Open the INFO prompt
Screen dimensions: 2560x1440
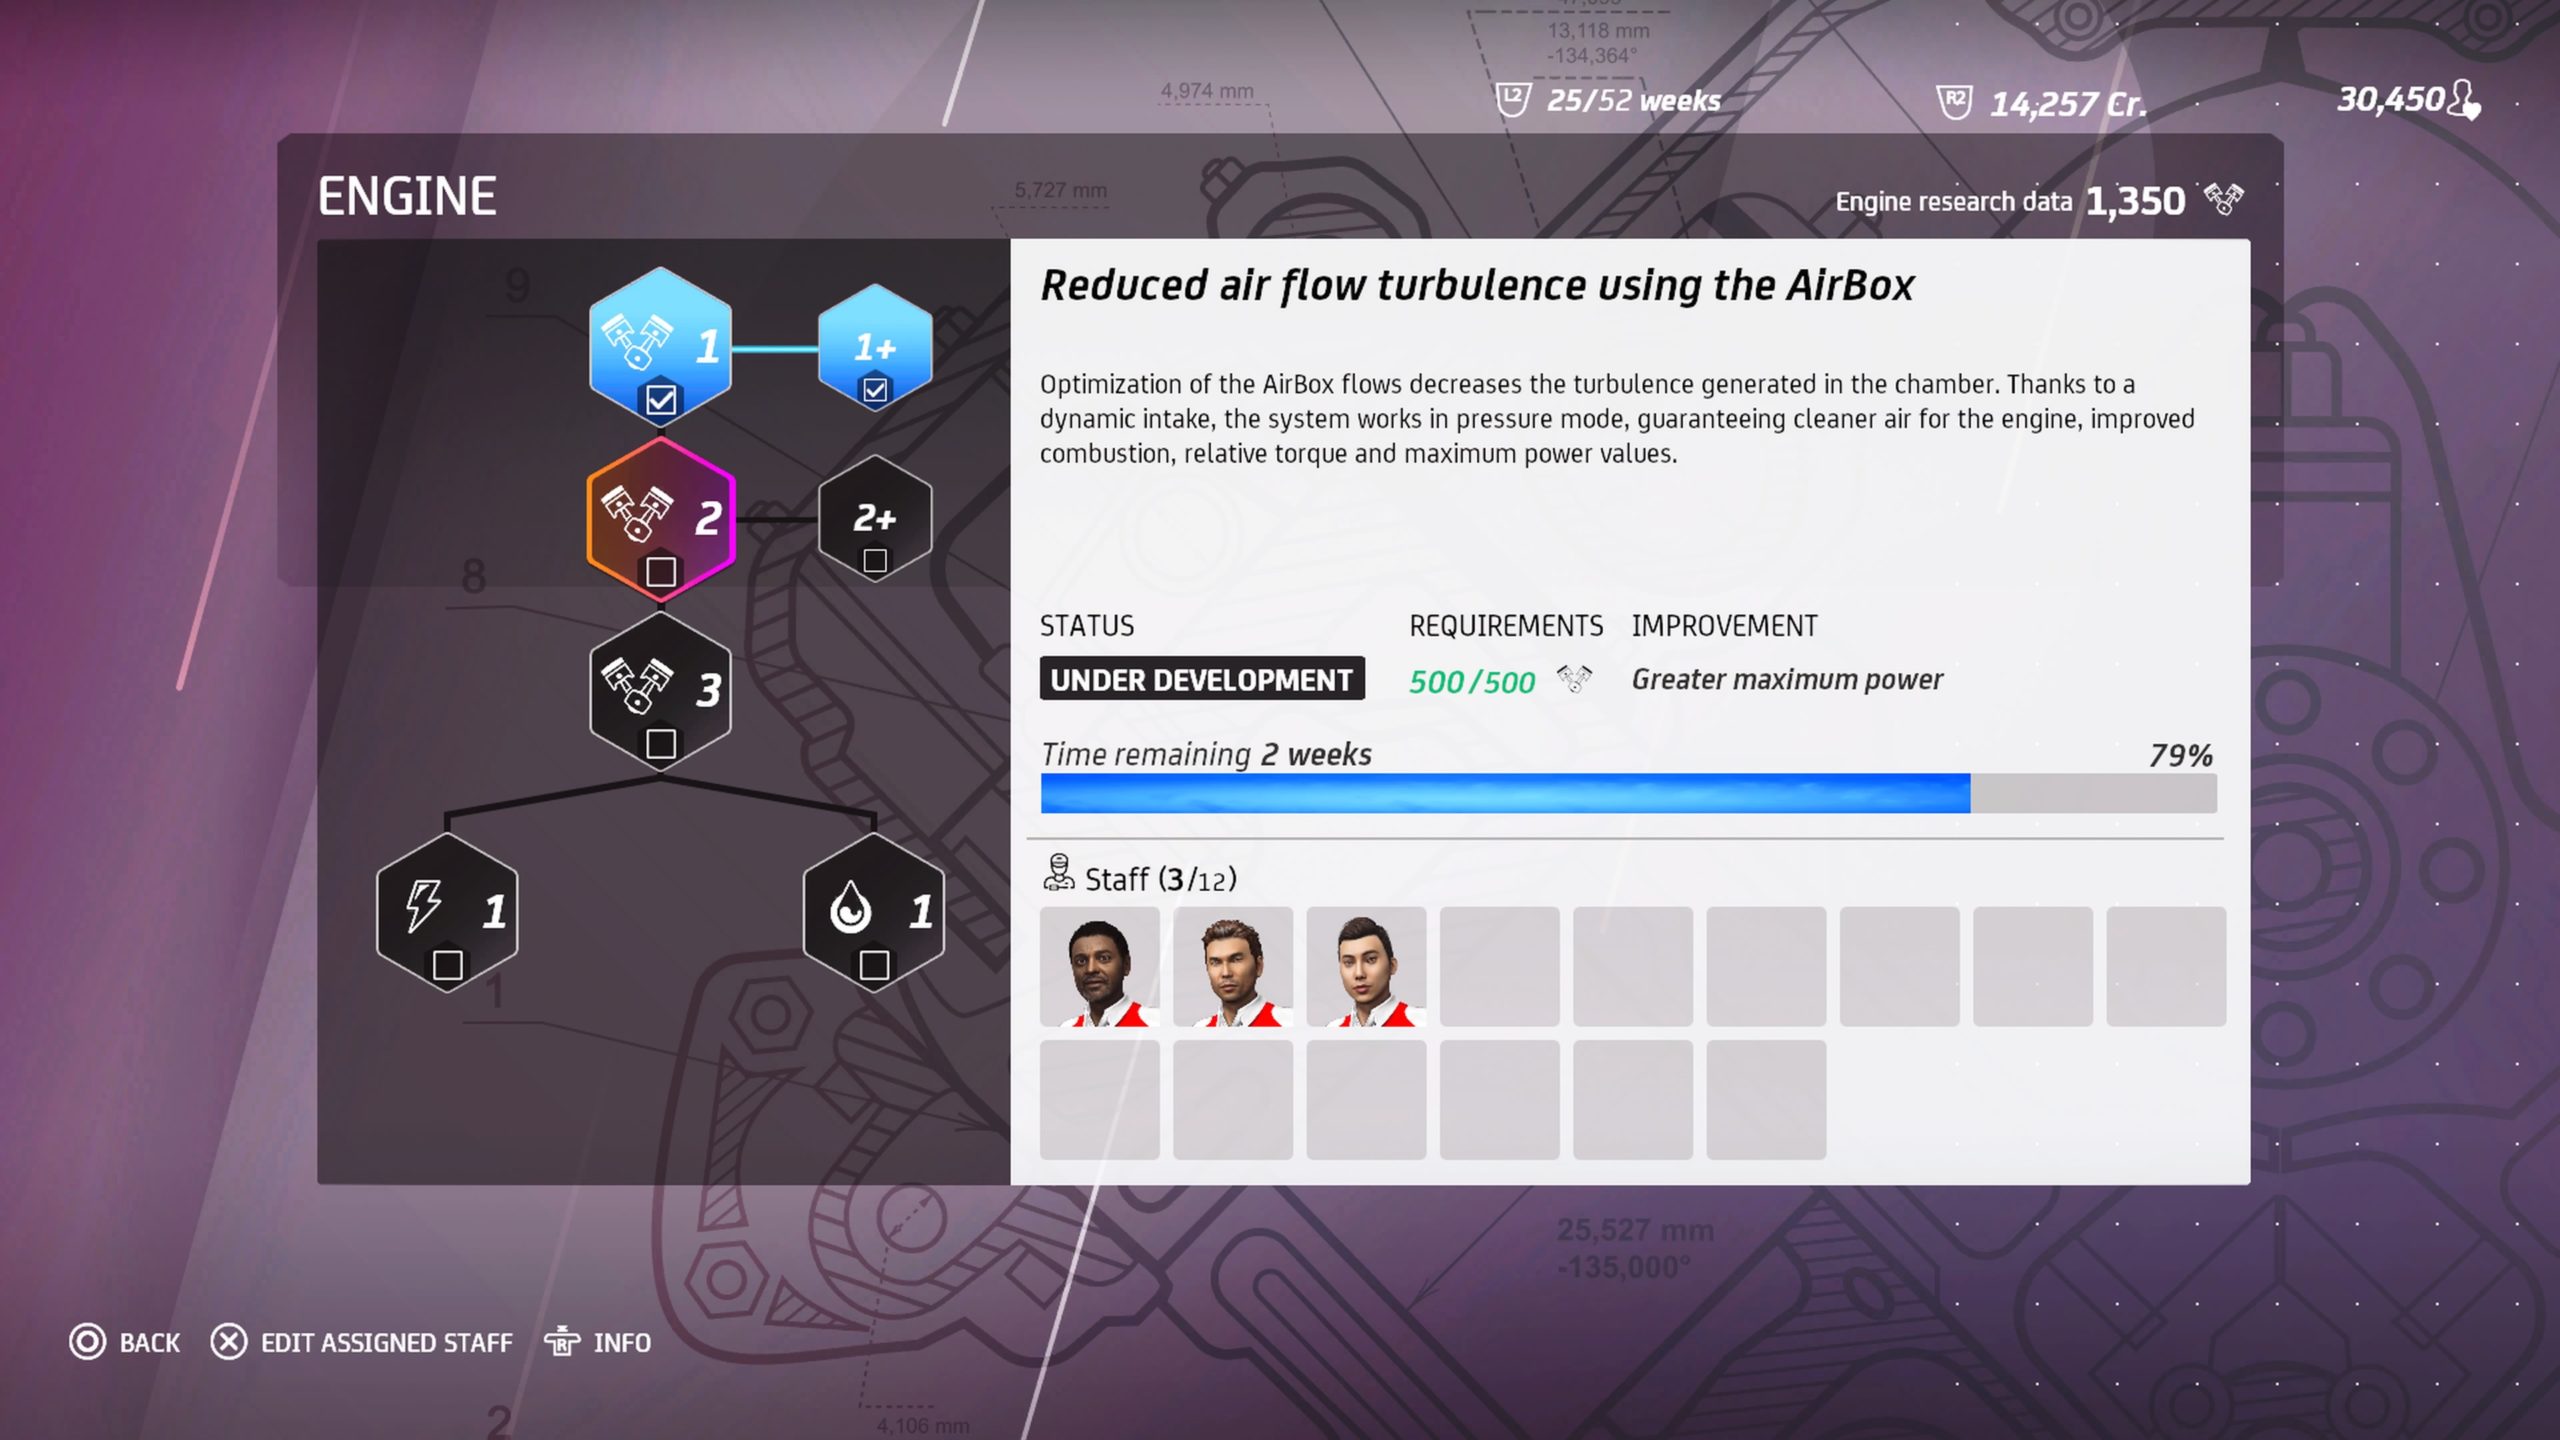point(597,1342)
